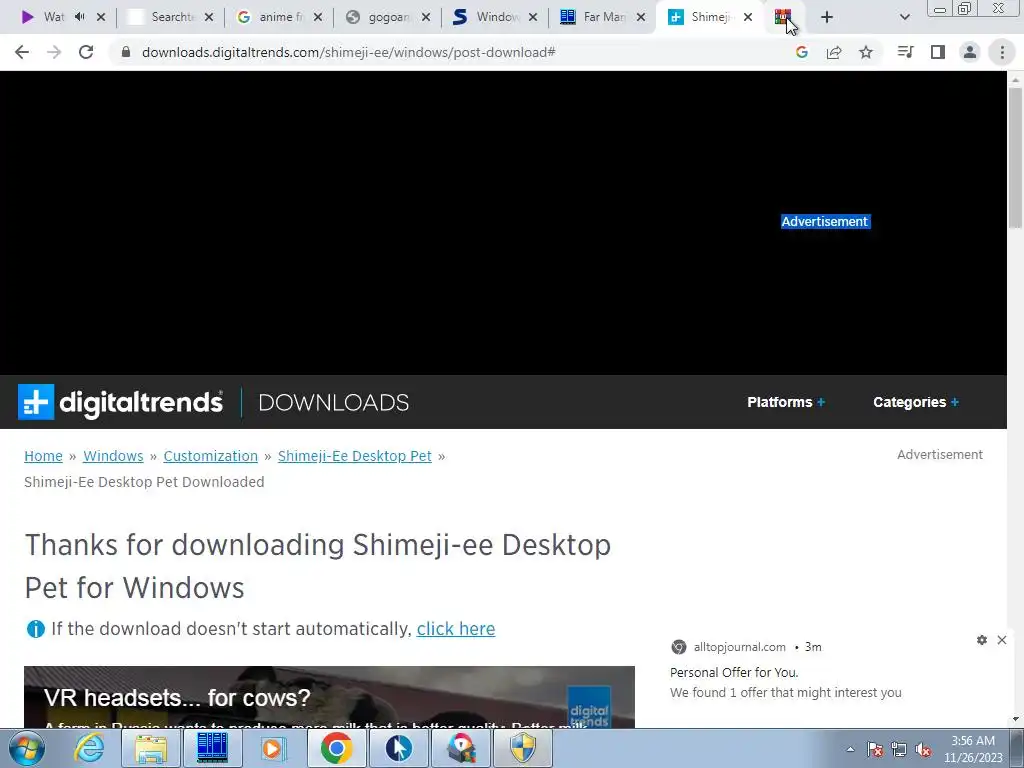
Task: Click the address bar URL
Action: (x=349, y=52)
